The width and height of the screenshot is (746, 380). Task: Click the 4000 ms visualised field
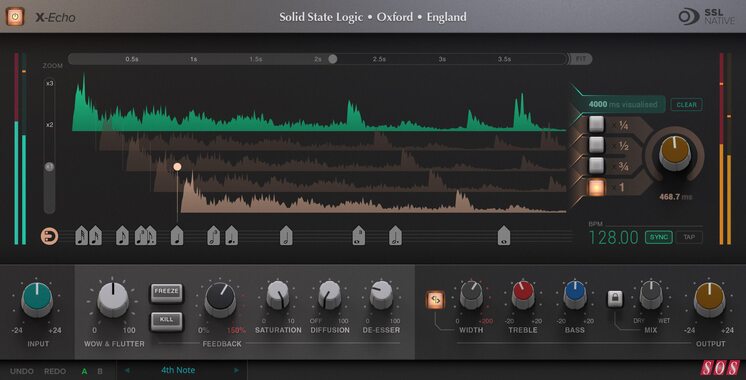click(623, 104)
